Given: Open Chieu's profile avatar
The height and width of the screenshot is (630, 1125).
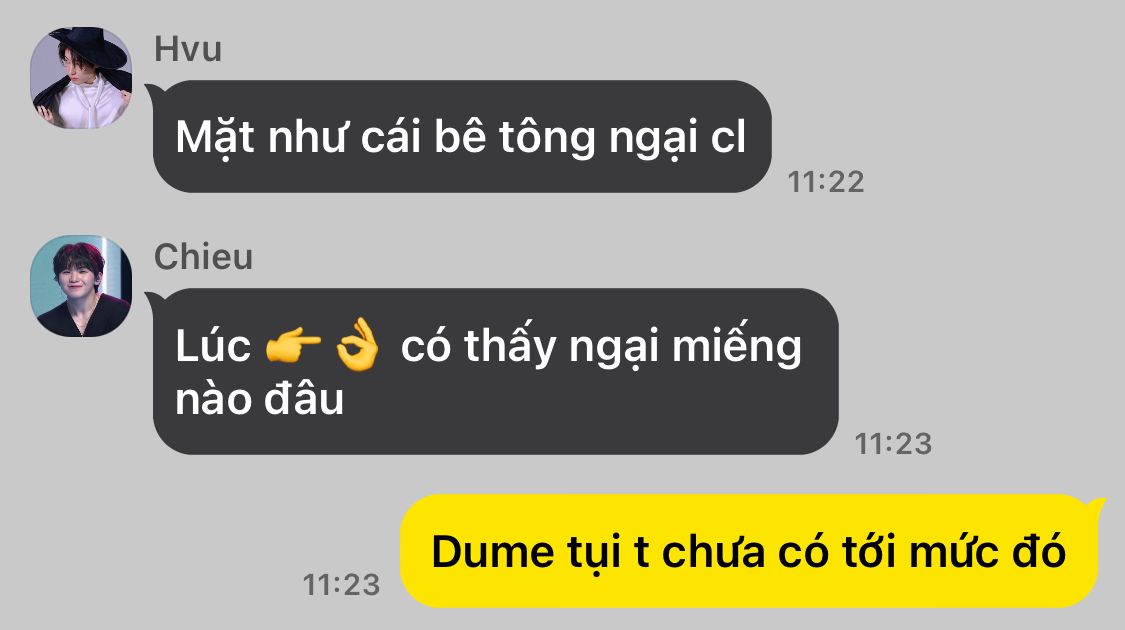Looking at the screenshot, I should (81, 286).
